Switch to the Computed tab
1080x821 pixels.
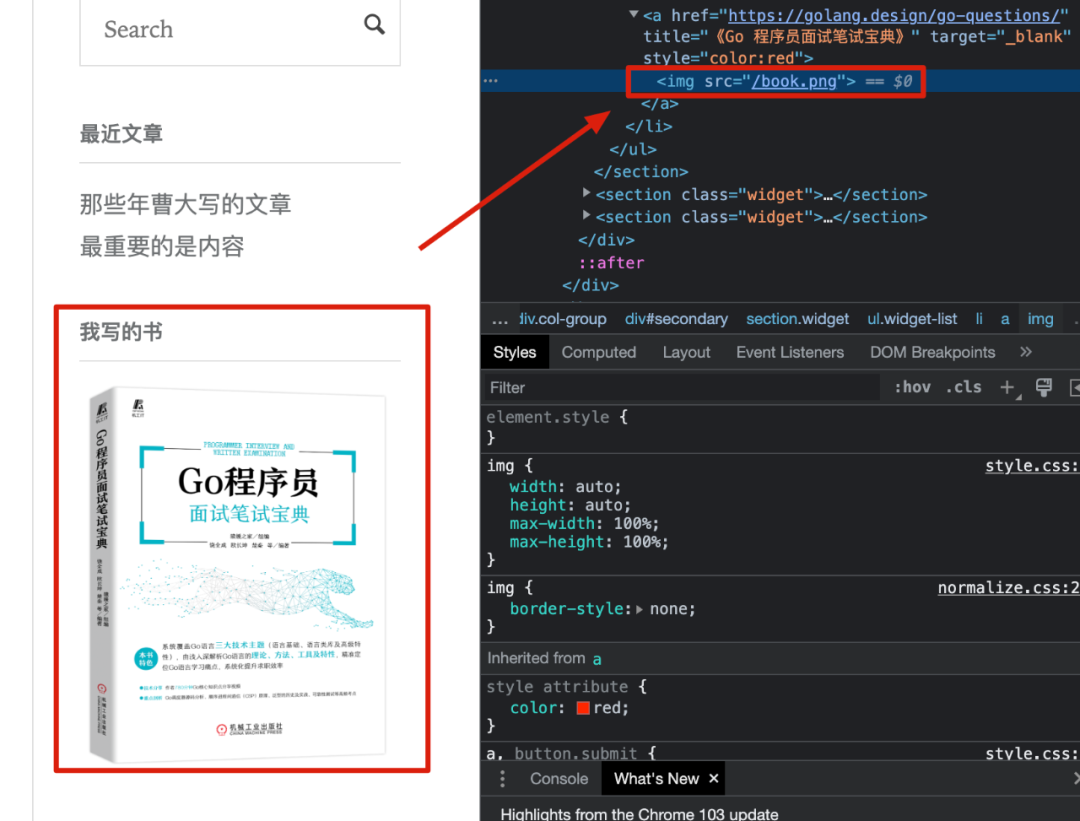coord(599,352)
